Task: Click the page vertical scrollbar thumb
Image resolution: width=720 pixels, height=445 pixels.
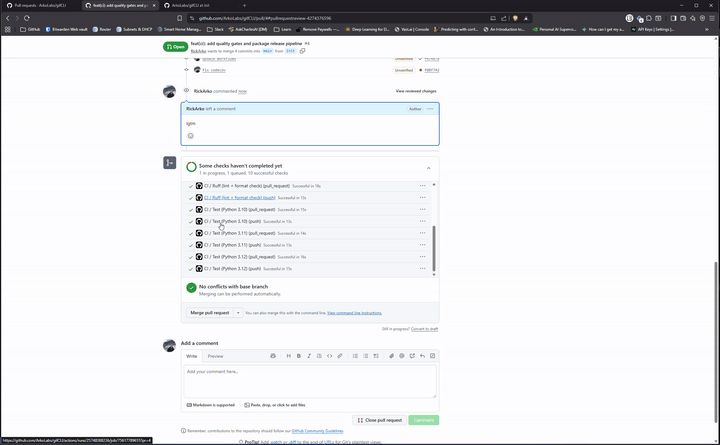Action: coord(716,342)
